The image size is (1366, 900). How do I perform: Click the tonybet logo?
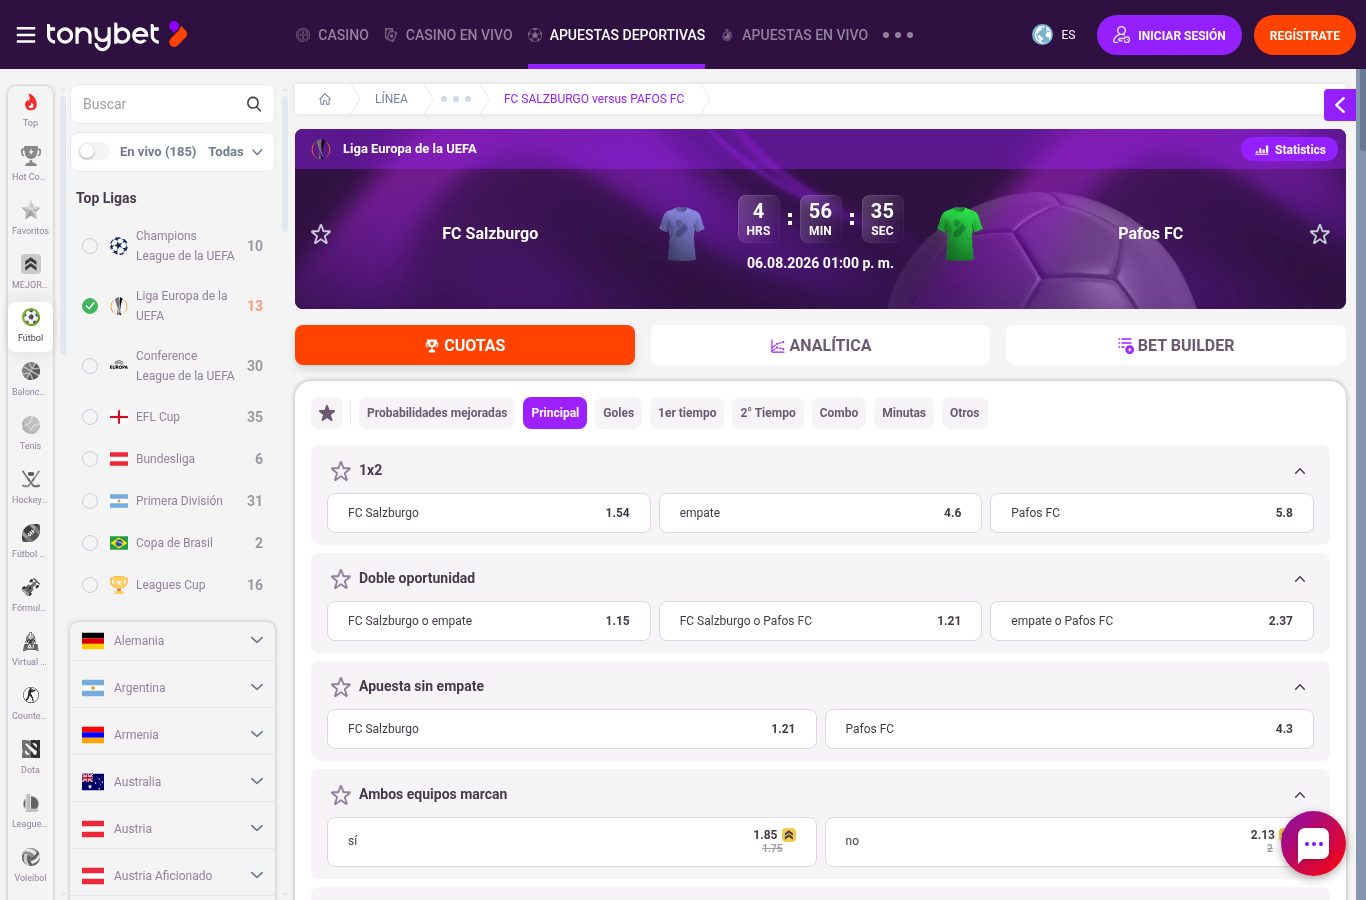(x=116, y=35)
